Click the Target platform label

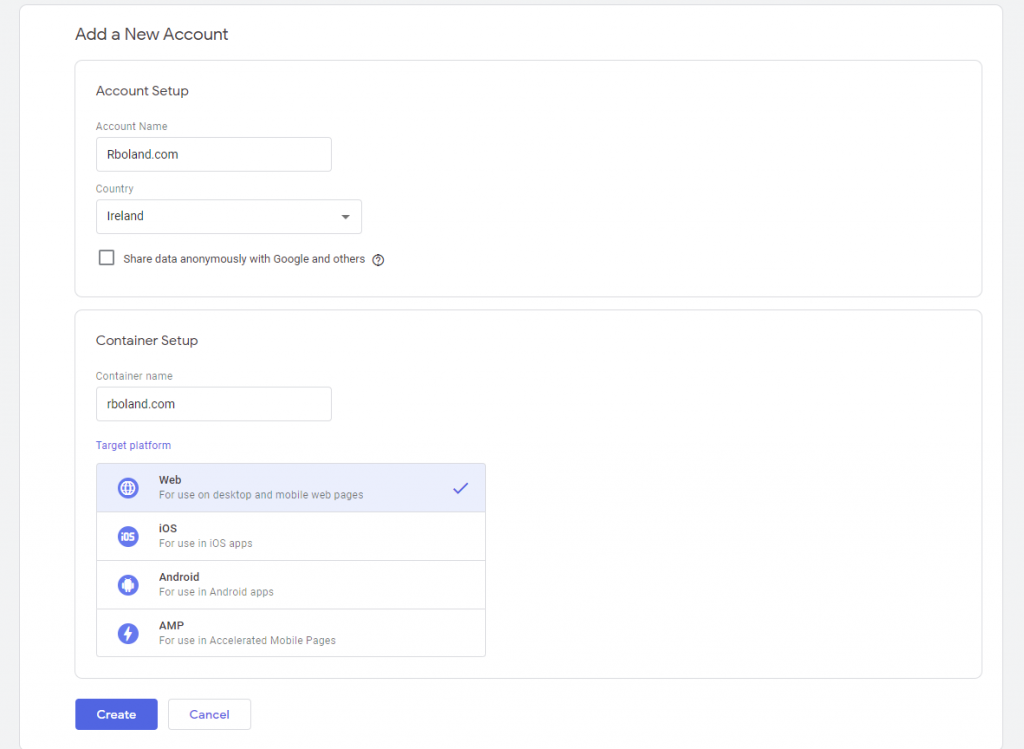point(133,445)
